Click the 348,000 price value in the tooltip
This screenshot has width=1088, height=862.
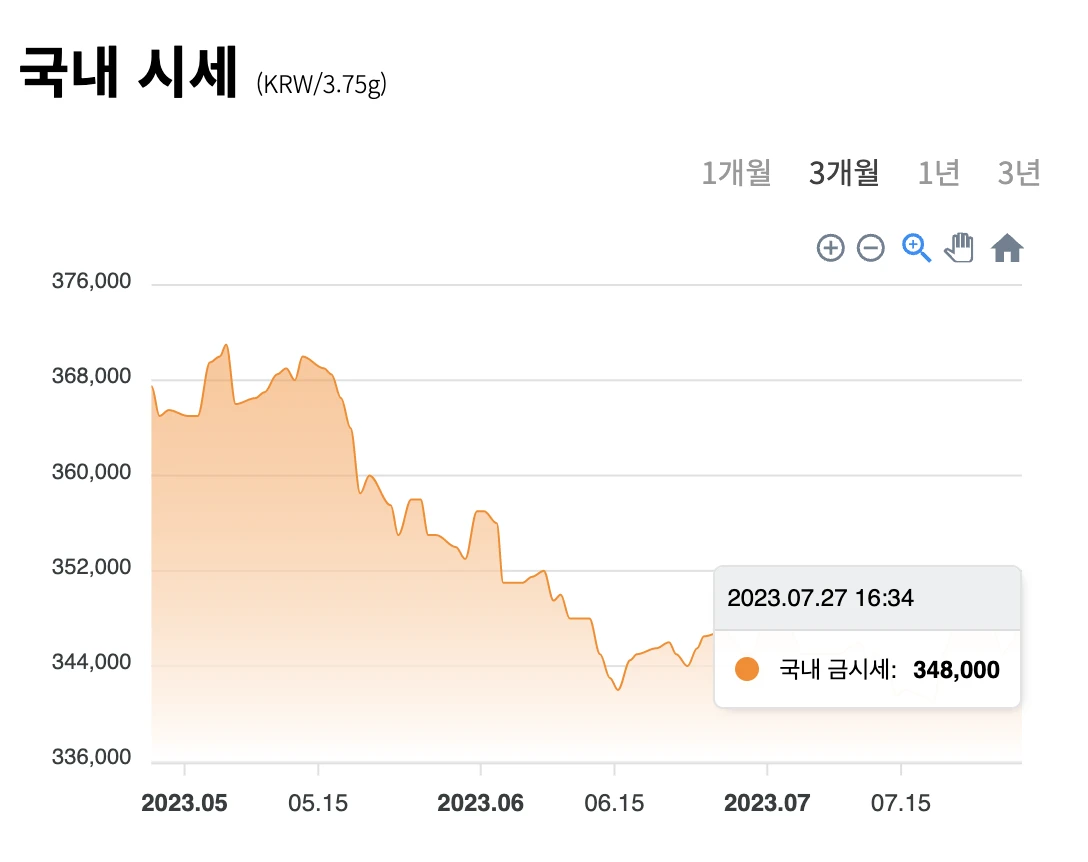pyautogui.click(x=957, y=670)
